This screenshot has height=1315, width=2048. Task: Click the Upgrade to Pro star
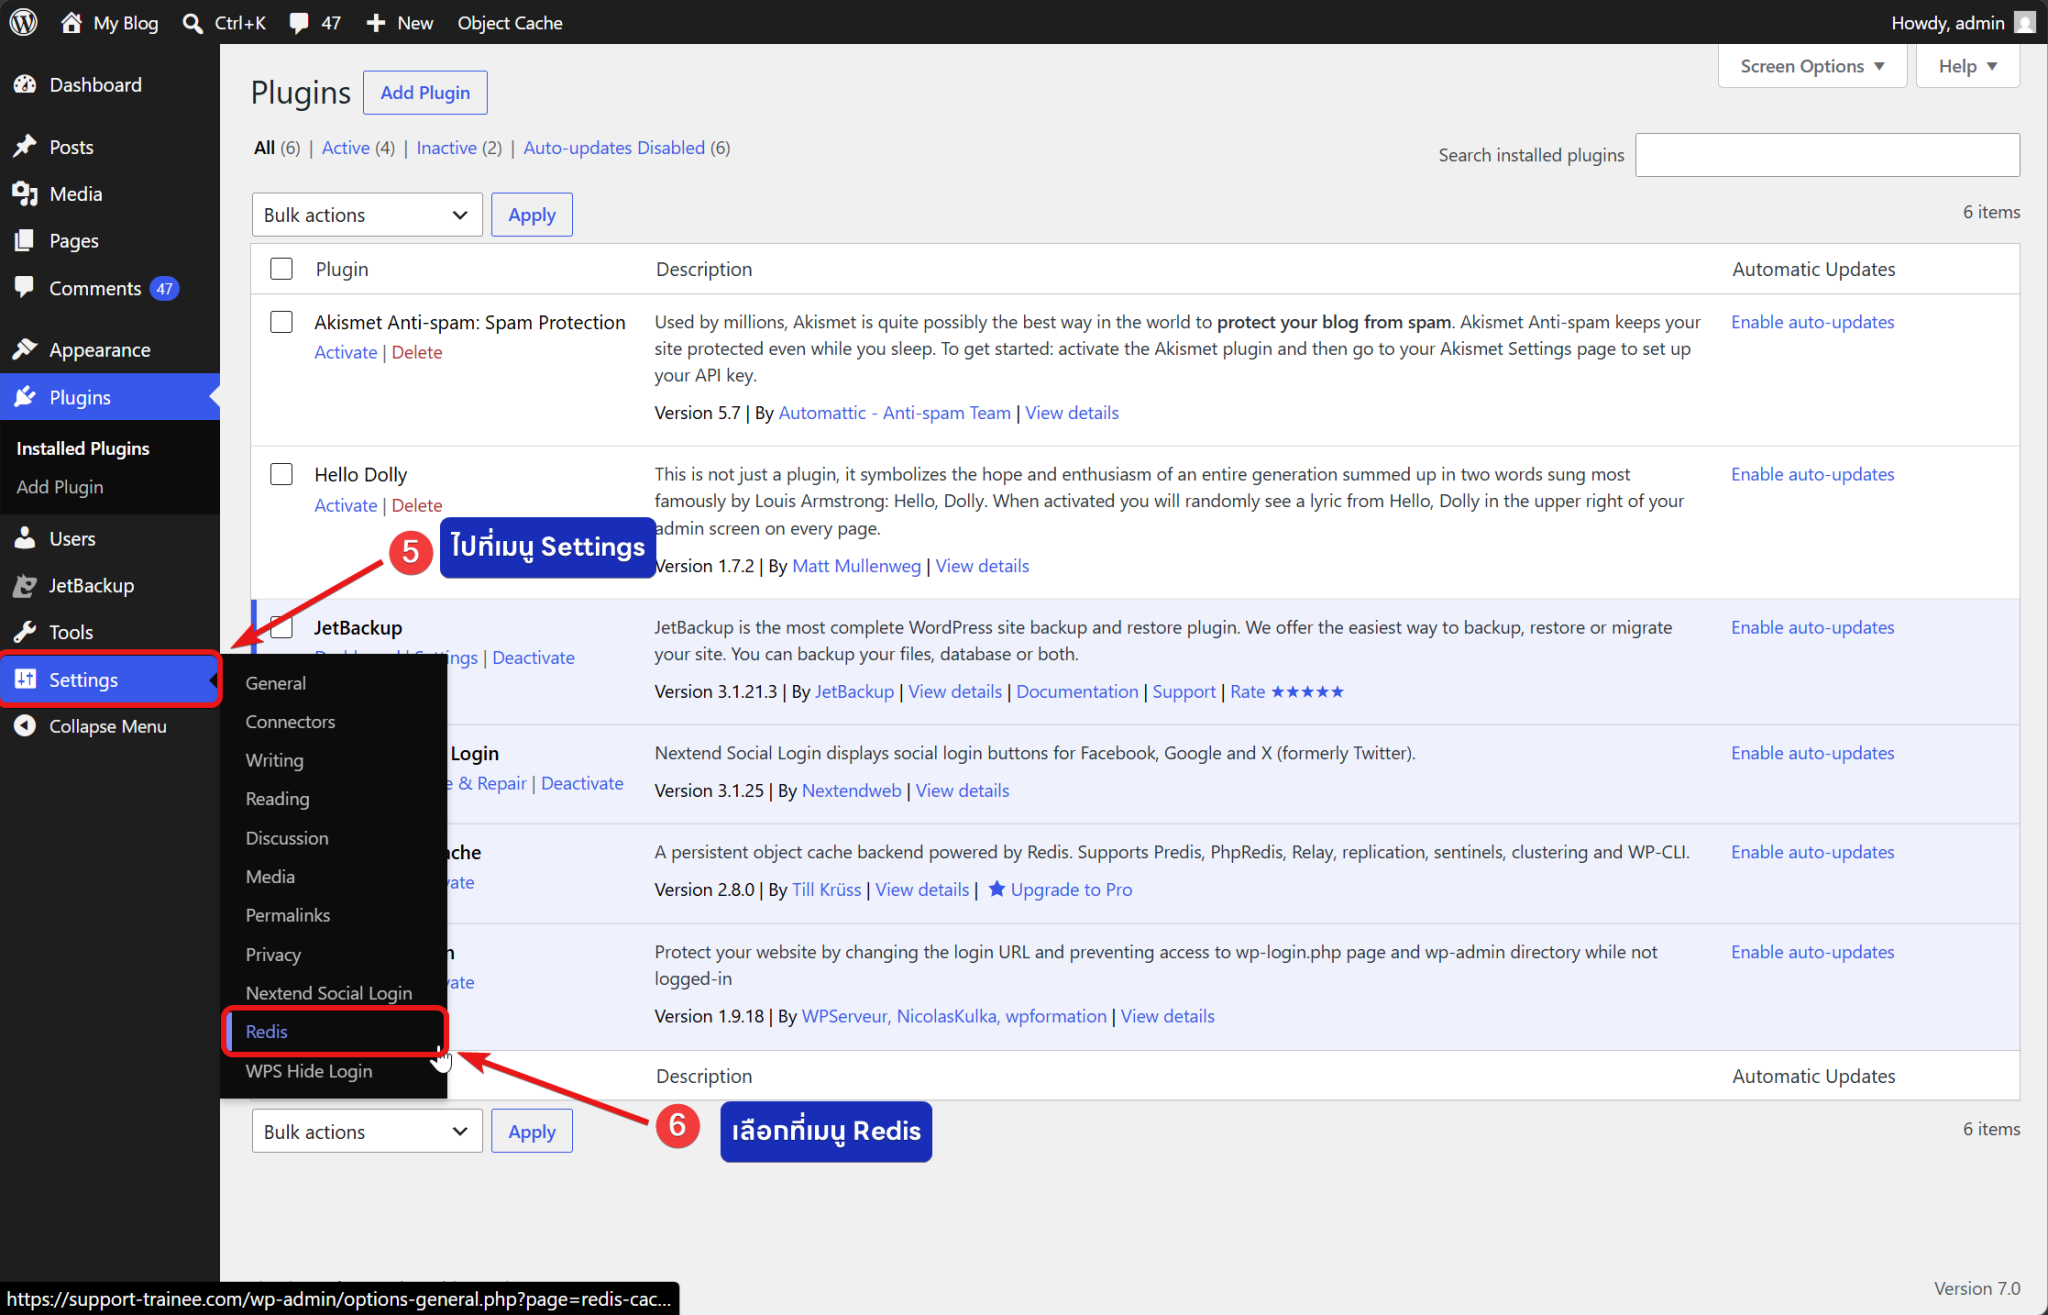(x=997, y=888)
